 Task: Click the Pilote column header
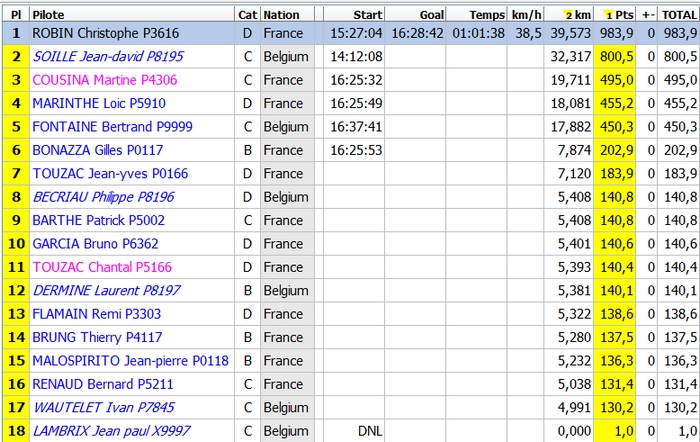click(x=51, y=15)
